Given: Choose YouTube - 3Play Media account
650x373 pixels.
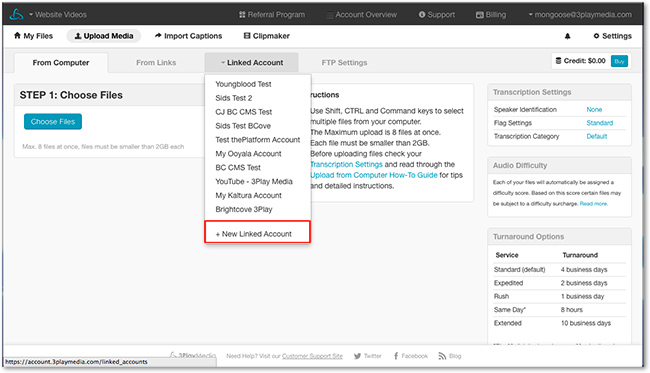Looking at the screenshot, I should (254, 182).
